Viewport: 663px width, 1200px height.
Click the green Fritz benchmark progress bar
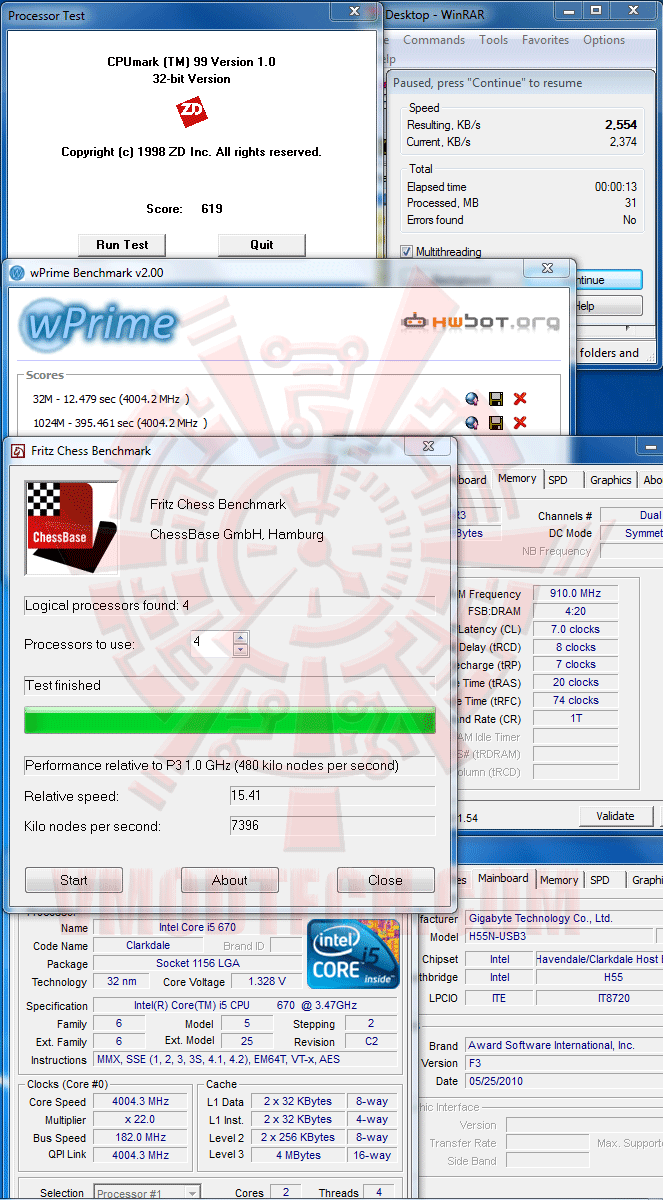230,721
